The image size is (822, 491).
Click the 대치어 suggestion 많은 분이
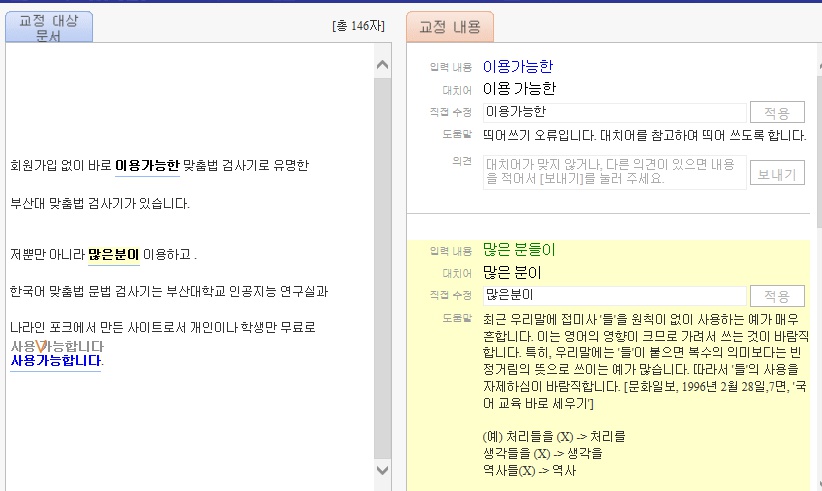[x=512, y=273]
